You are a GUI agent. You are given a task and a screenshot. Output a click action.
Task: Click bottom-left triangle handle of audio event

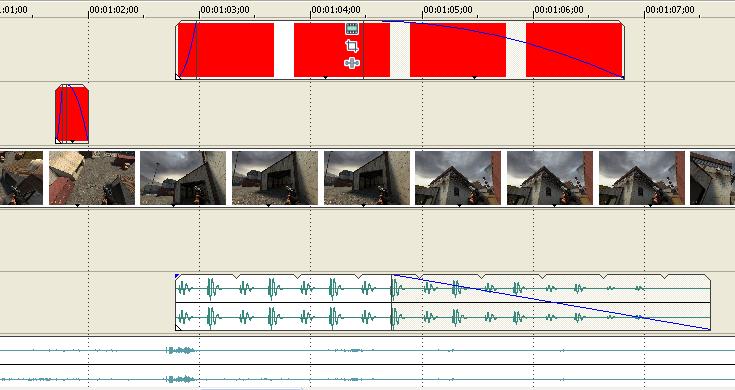(178, 328)
